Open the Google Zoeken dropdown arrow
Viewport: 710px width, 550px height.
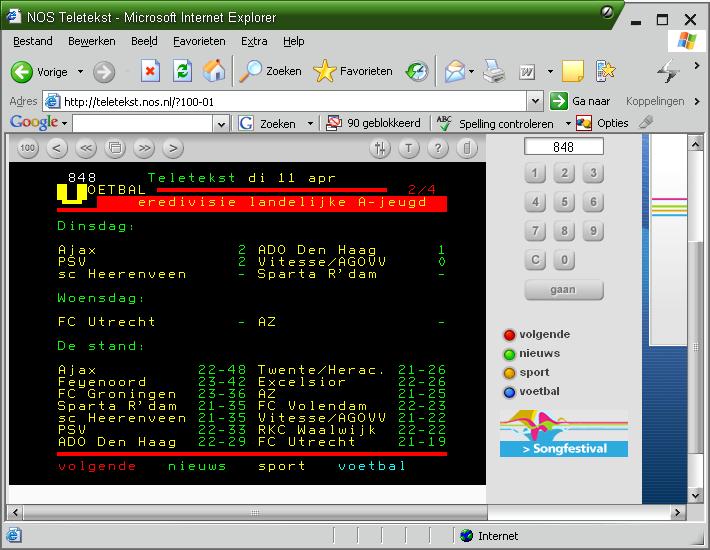coord(310,123)
